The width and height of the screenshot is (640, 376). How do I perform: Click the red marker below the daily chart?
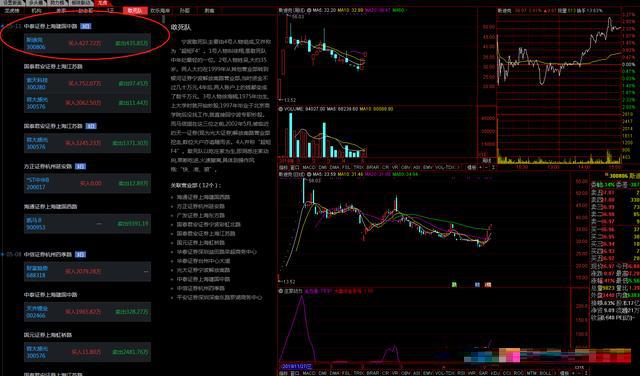[488, 285]
